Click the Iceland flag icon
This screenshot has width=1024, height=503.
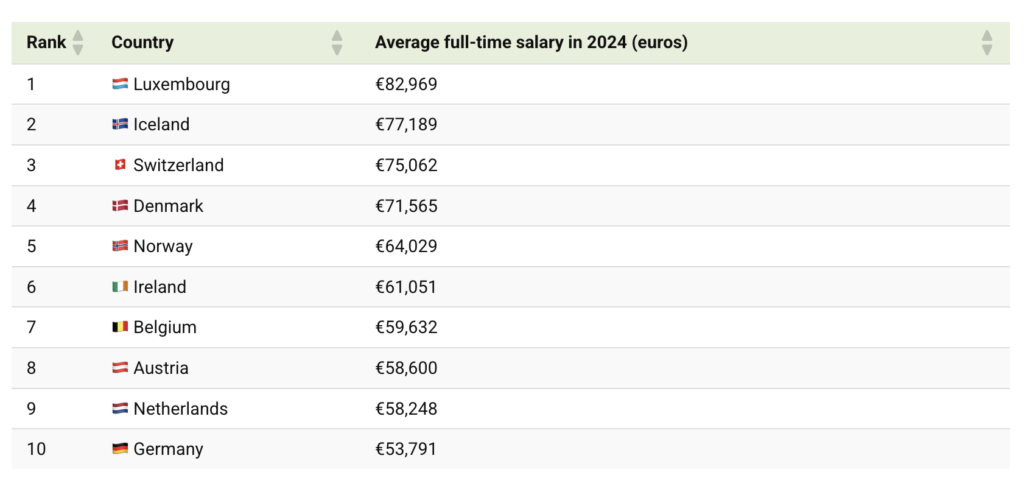(x=120, y=125)
